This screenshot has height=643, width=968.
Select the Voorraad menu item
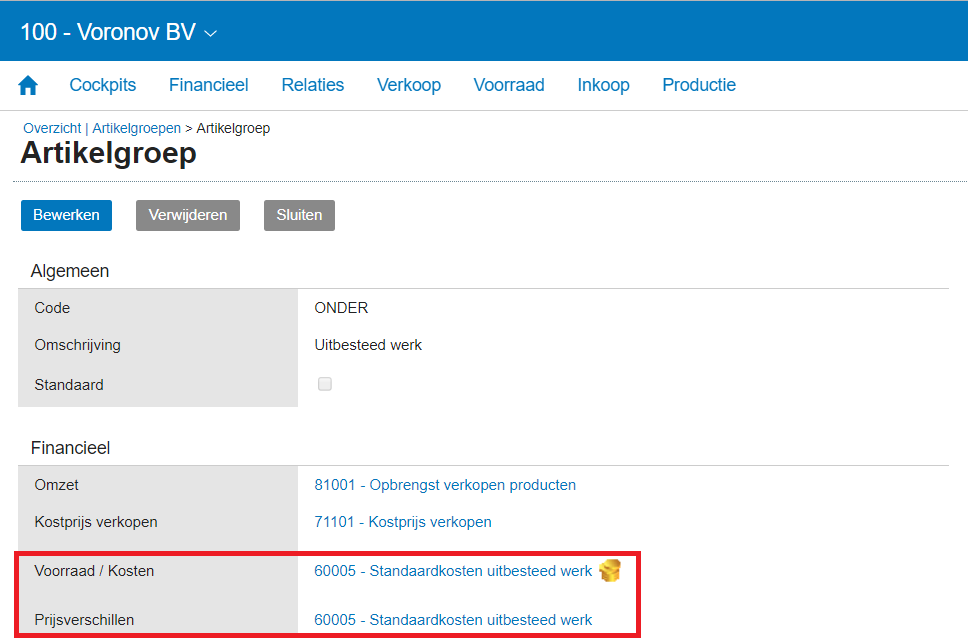(x=508, y=85)
